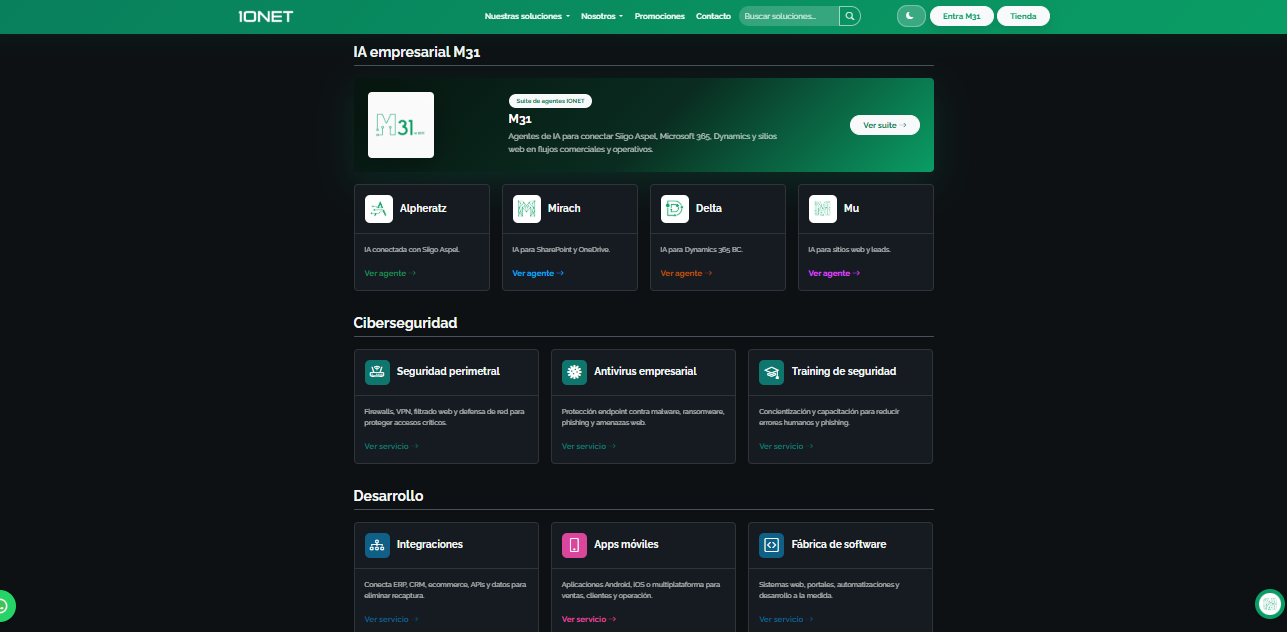
Task: Click Ver agente link under Mirach
Action: [538, 273]
